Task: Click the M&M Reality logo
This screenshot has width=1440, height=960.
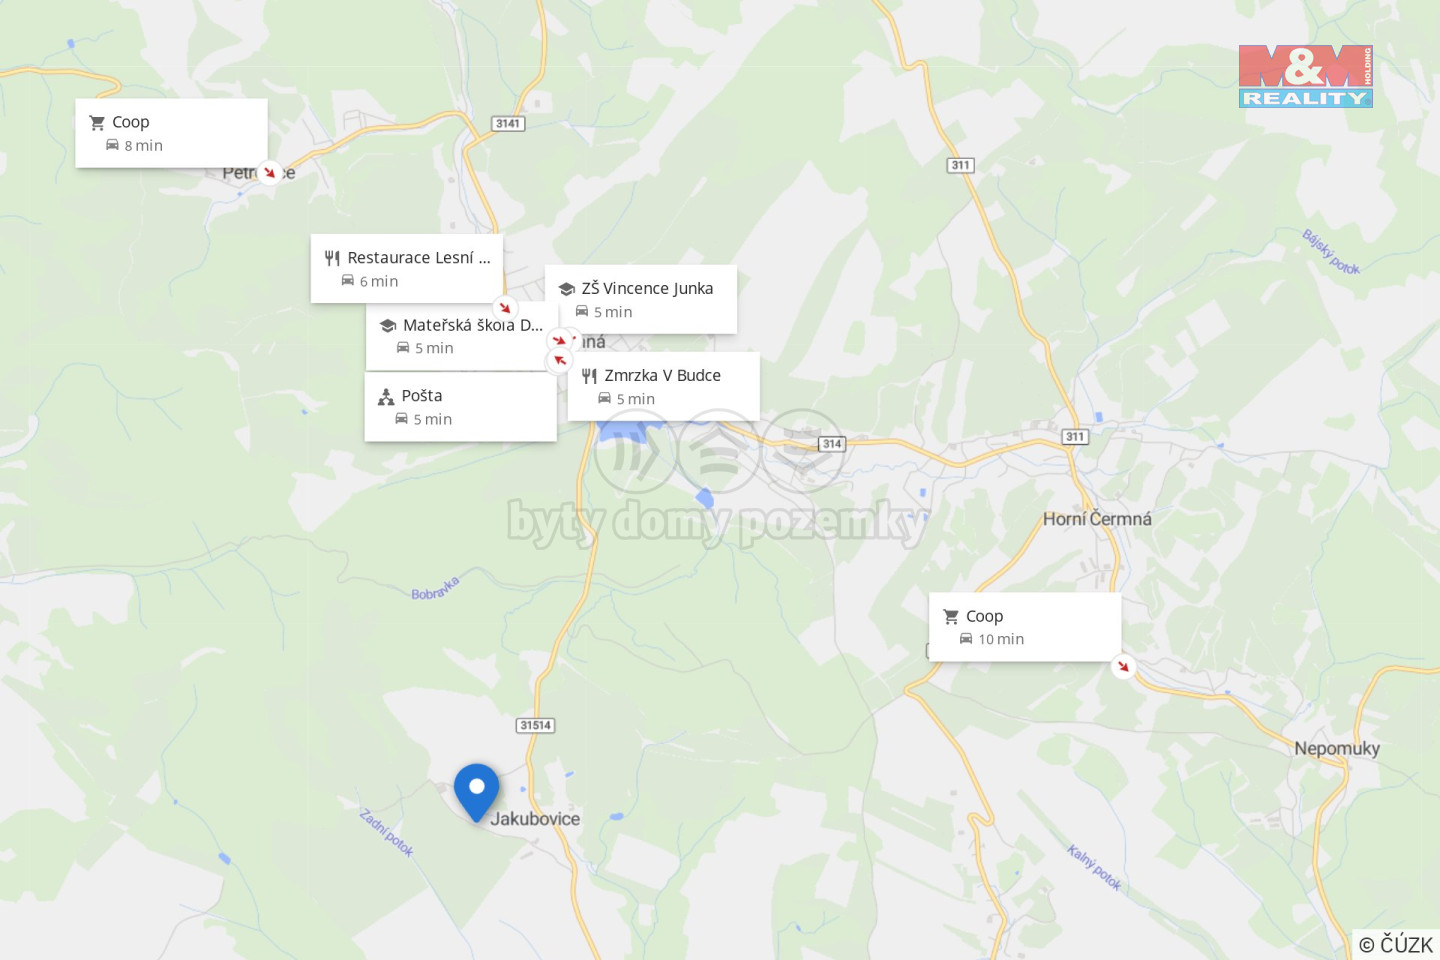Action: click(x=1305, y=76)
